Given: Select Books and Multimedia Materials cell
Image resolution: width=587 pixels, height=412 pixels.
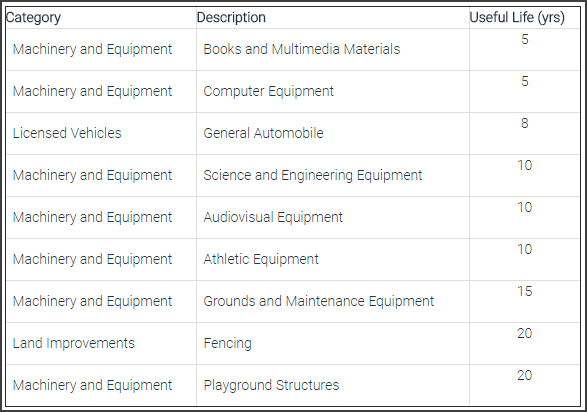Looking at the screenshot, I should 302,49.
